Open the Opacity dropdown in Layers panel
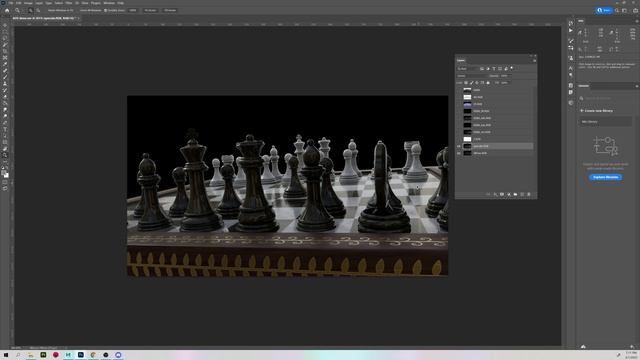The width and height of the screenshot is (640, 360). (505, 76)
